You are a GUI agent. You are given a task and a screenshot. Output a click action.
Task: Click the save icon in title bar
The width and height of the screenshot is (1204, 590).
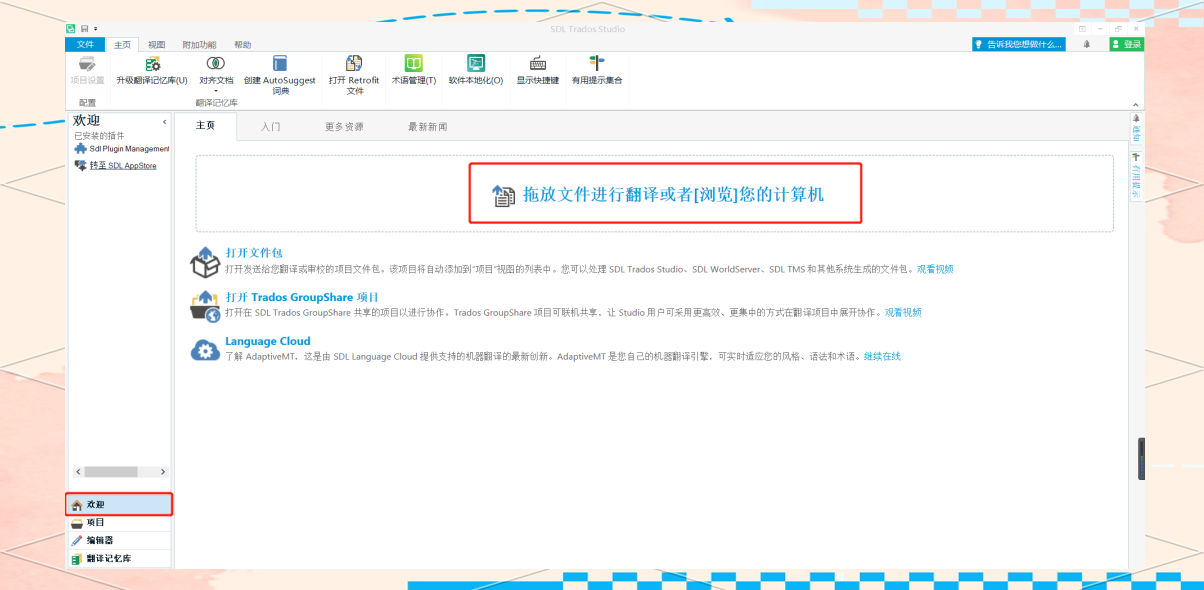(x=83, y=29)
